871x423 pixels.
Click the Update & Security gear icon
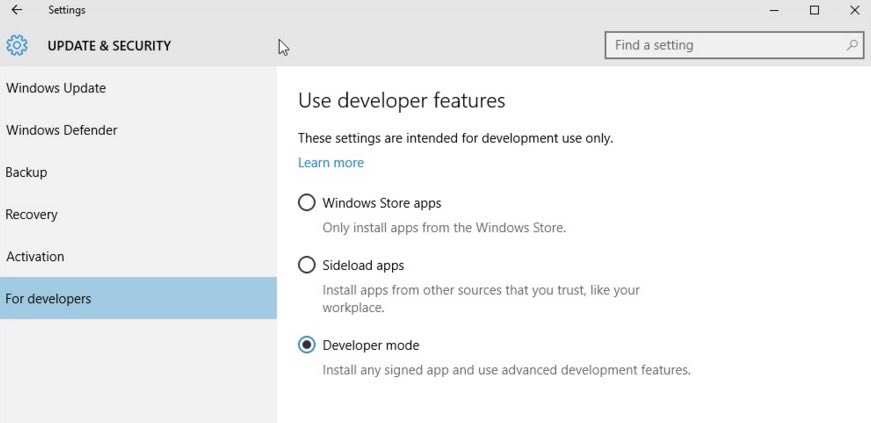(17, 45)
